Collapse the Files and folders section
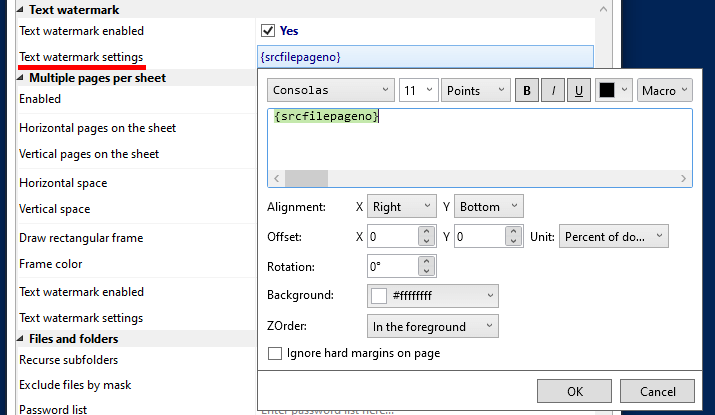The width and height of the screenshot is (715, 415). pyautogui.click(x=20, y=339)
